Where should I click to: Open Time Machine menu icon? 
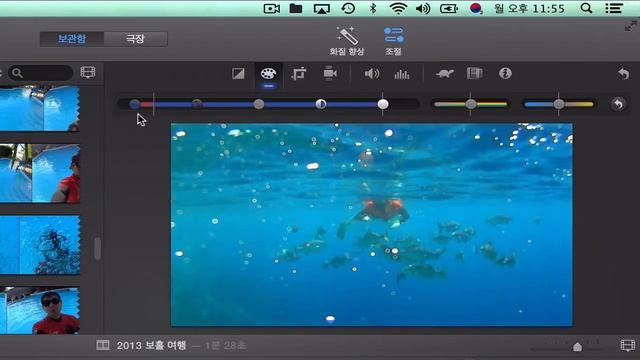click(348, 8)
